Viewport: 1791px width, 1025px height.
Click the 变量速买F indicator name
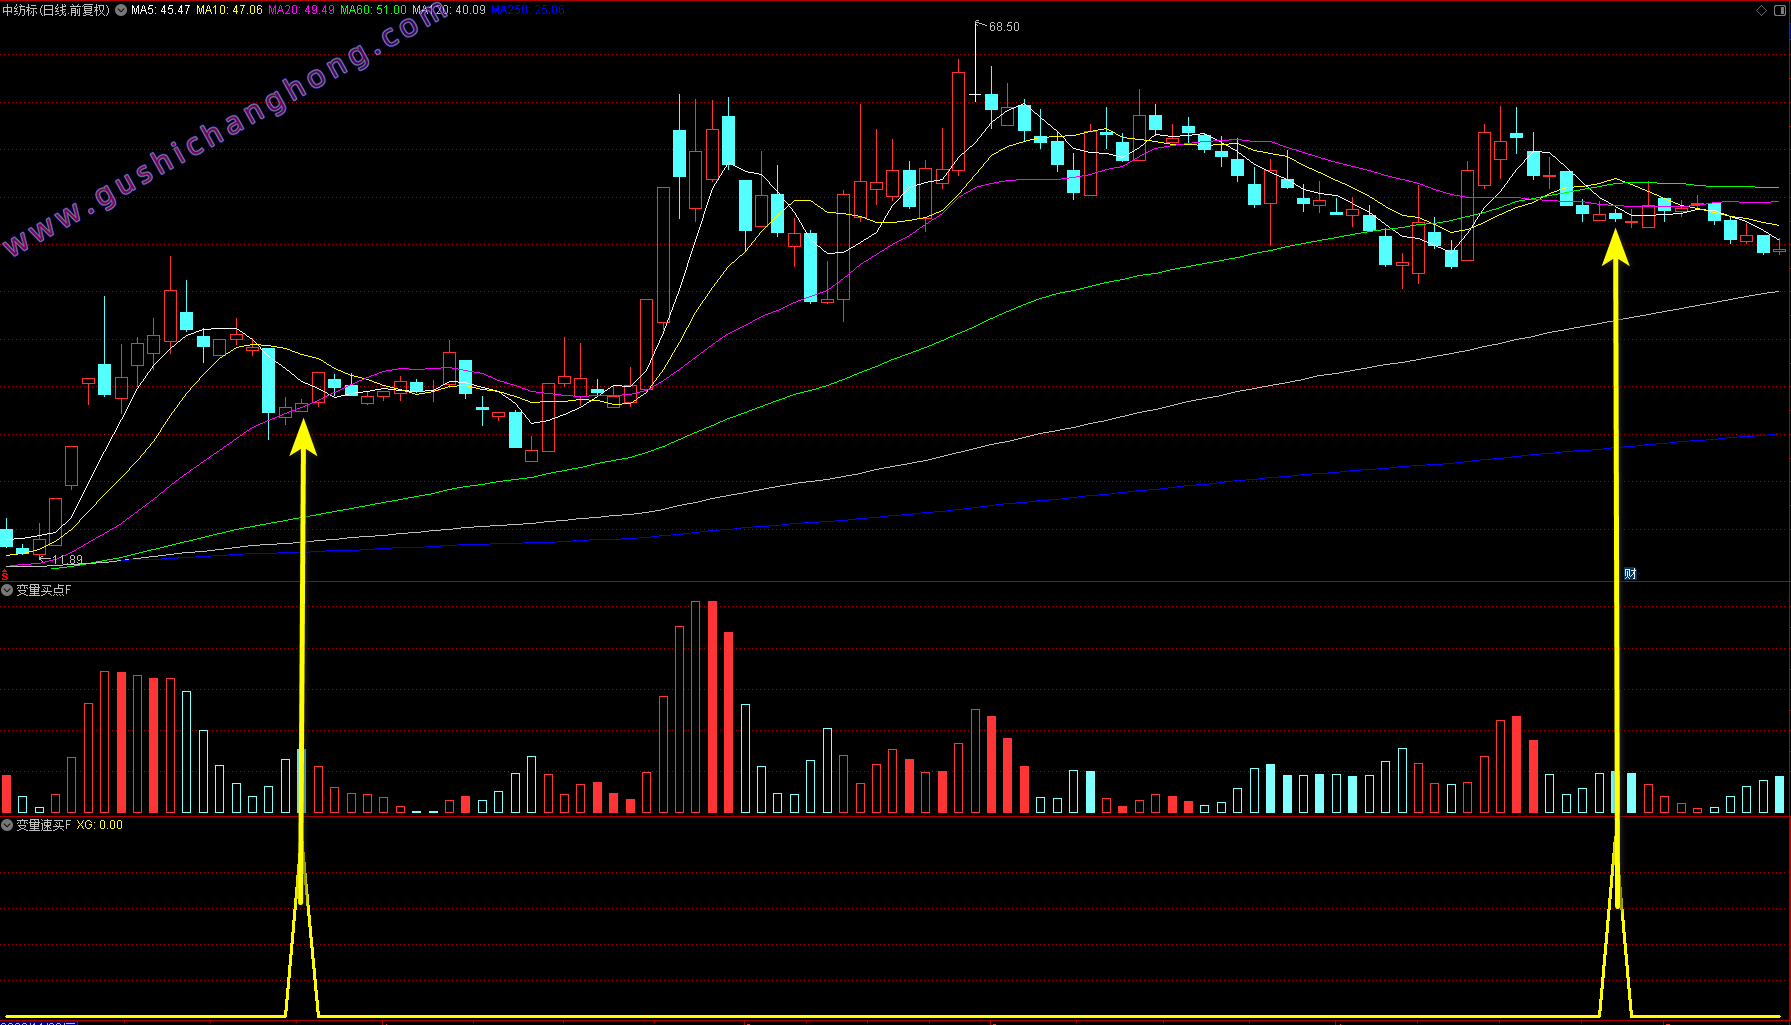[44, 825]
